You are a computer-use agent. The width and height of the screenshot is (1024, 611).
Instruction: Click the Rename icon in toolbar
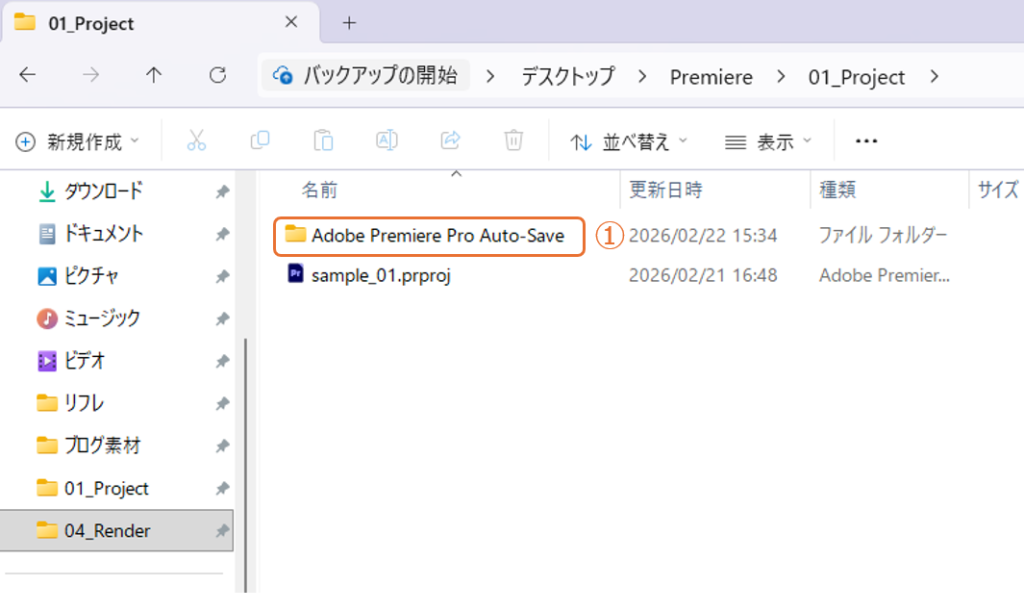[387, 141]
